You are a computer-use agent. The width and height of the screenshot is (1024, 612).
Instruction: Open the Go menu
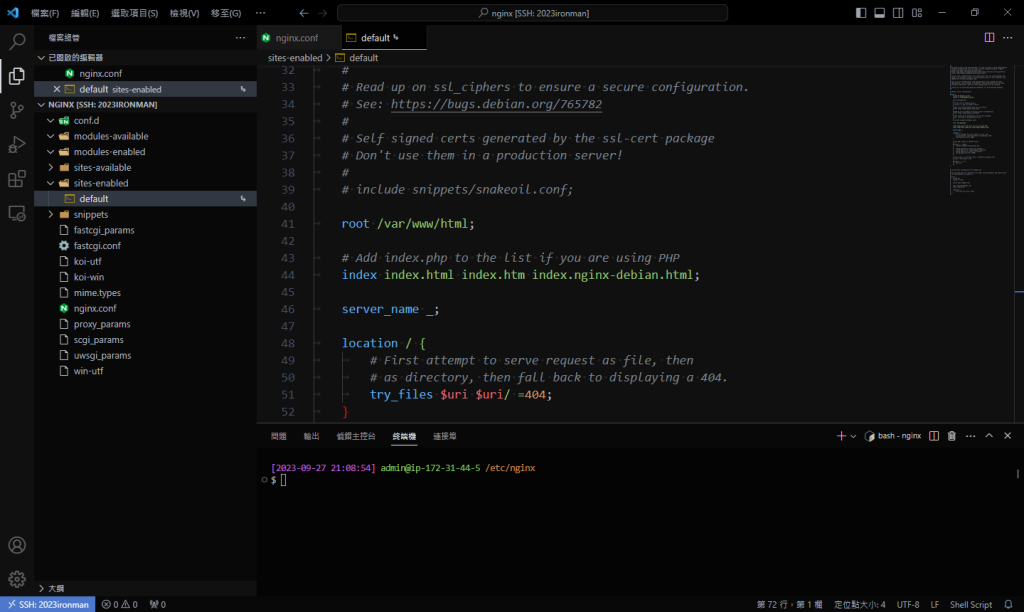(226, 13)
